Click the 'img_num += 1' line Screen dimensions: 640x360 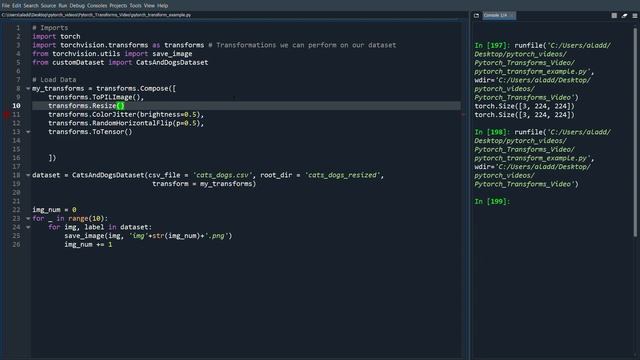click(88, 244)
